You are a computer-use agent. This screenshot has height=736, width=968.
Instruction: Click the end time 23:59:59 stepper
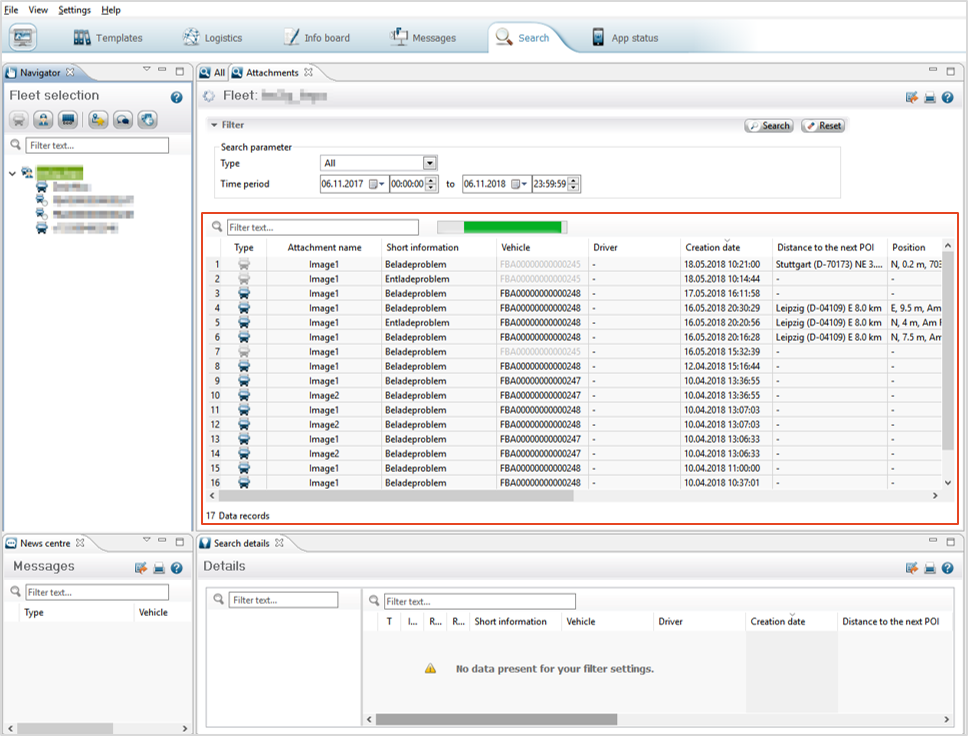[x=574, y=184]
